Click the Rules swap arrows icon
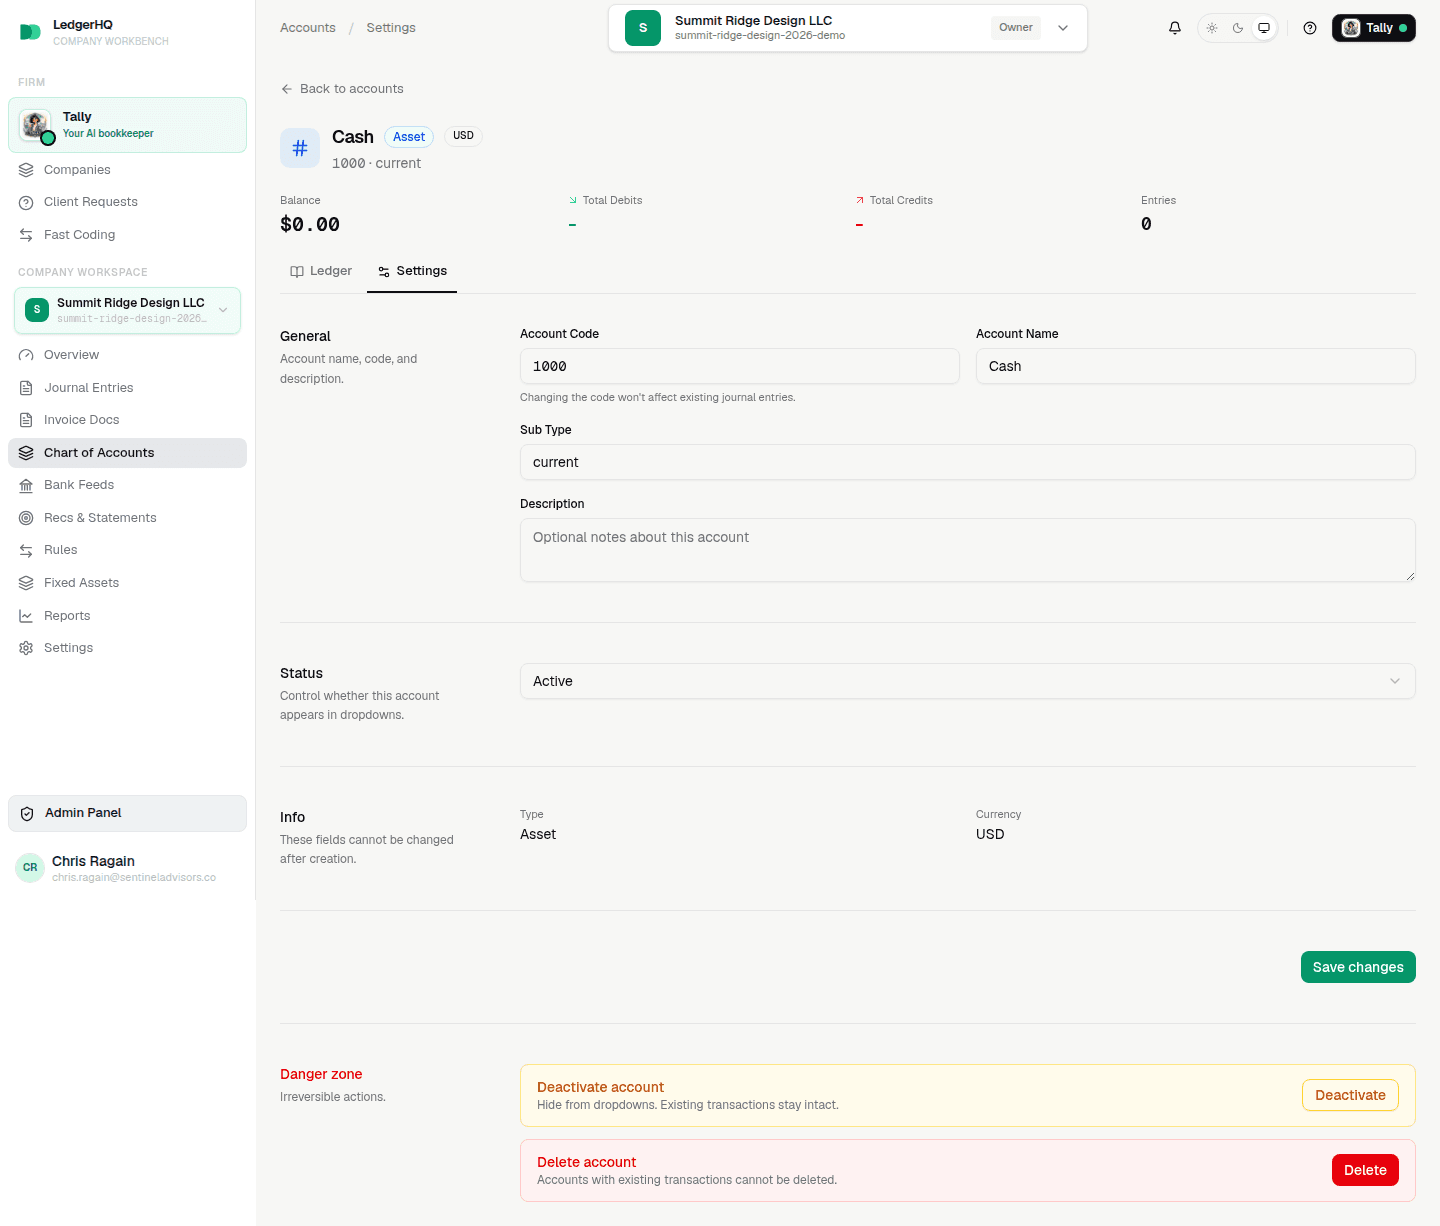The image size is (1440, 1226). point(26,550)
